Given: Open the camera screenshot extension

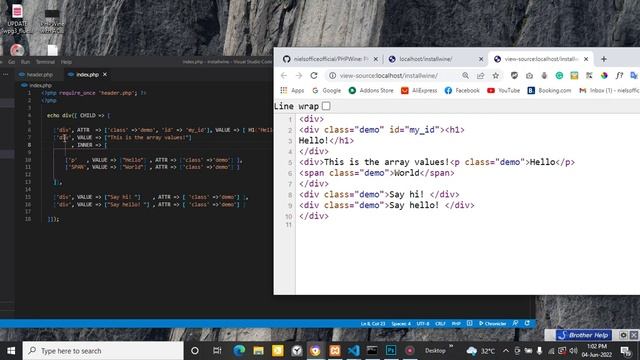Looking at the screenshot, I should pyautogui.click(x=529, y=76).
